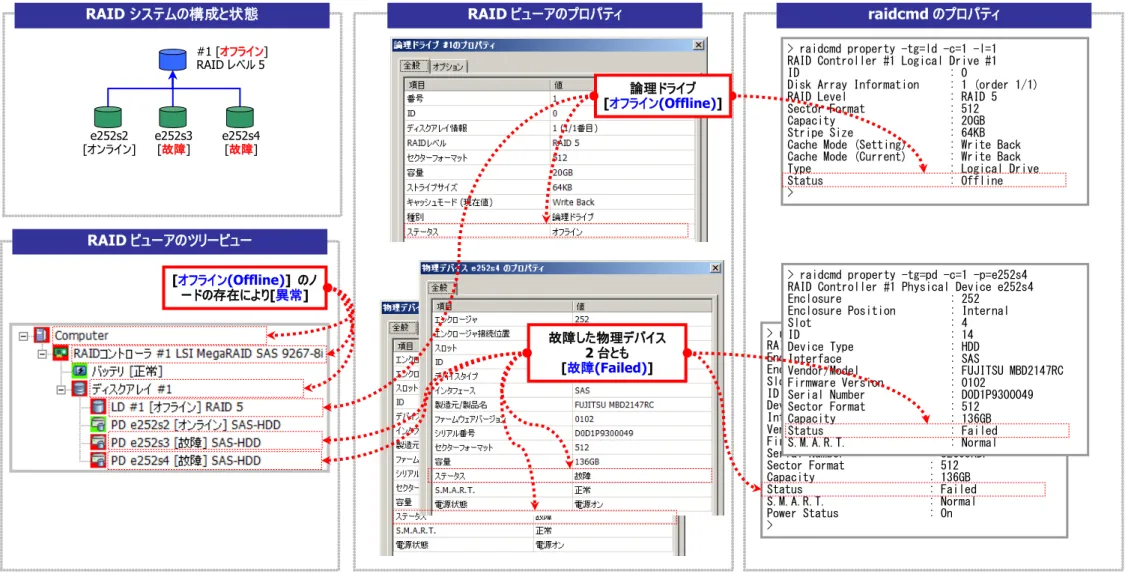Click 'Stripe Size : 64KB' line in raidcmd output
This screenshot has height=574, width=1131.
point(886,133)
